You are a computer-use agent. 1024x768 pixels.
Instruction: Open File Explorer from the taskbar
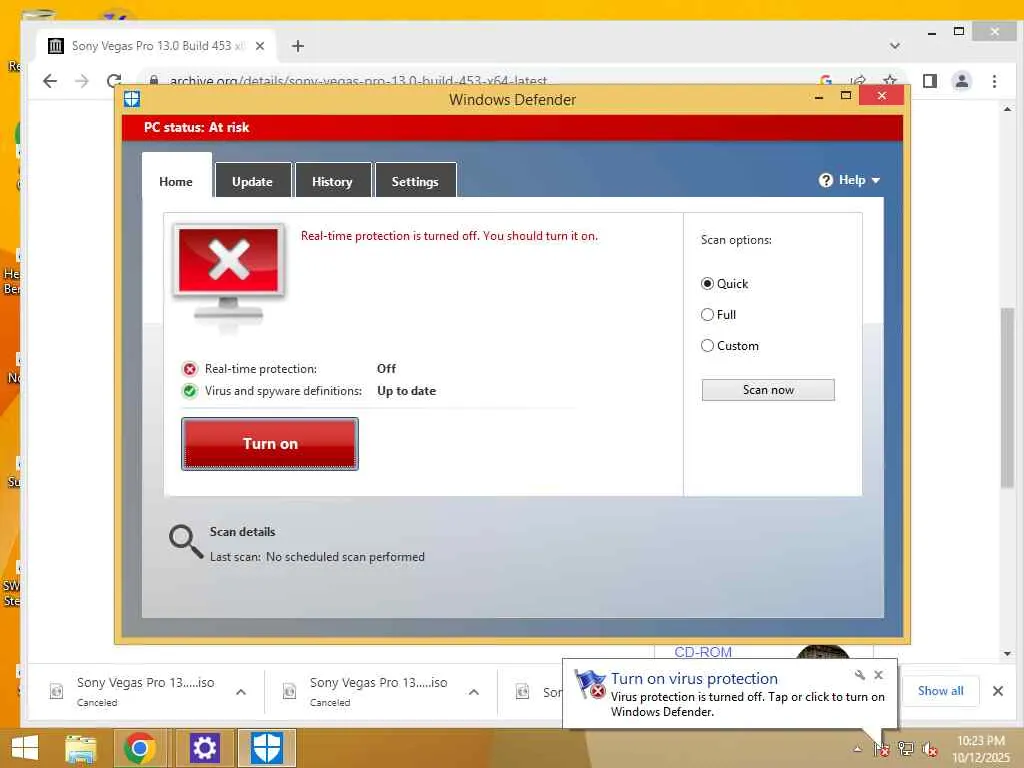click(82, 748)
